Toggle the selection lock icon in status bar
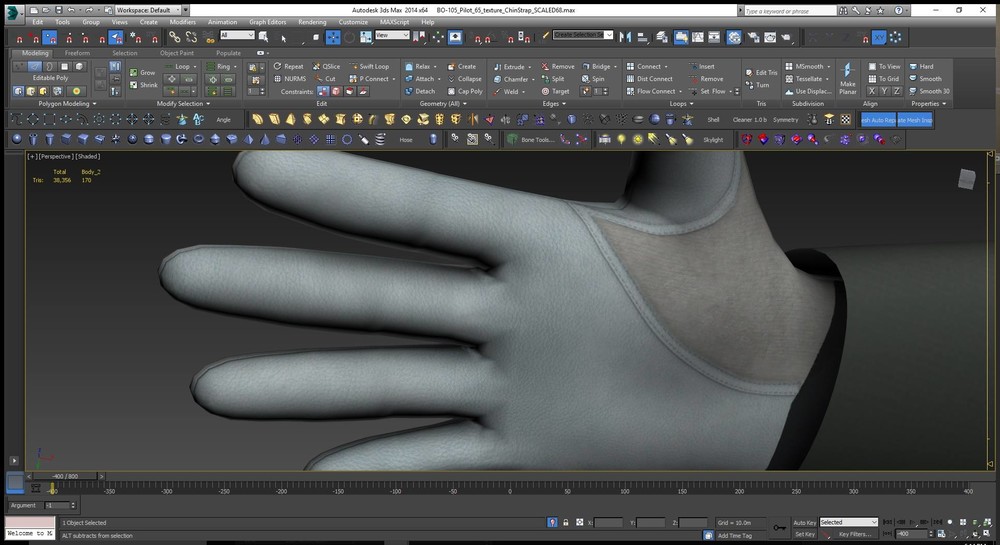This screenshot has height=545, width=1000. coord(567,522)
